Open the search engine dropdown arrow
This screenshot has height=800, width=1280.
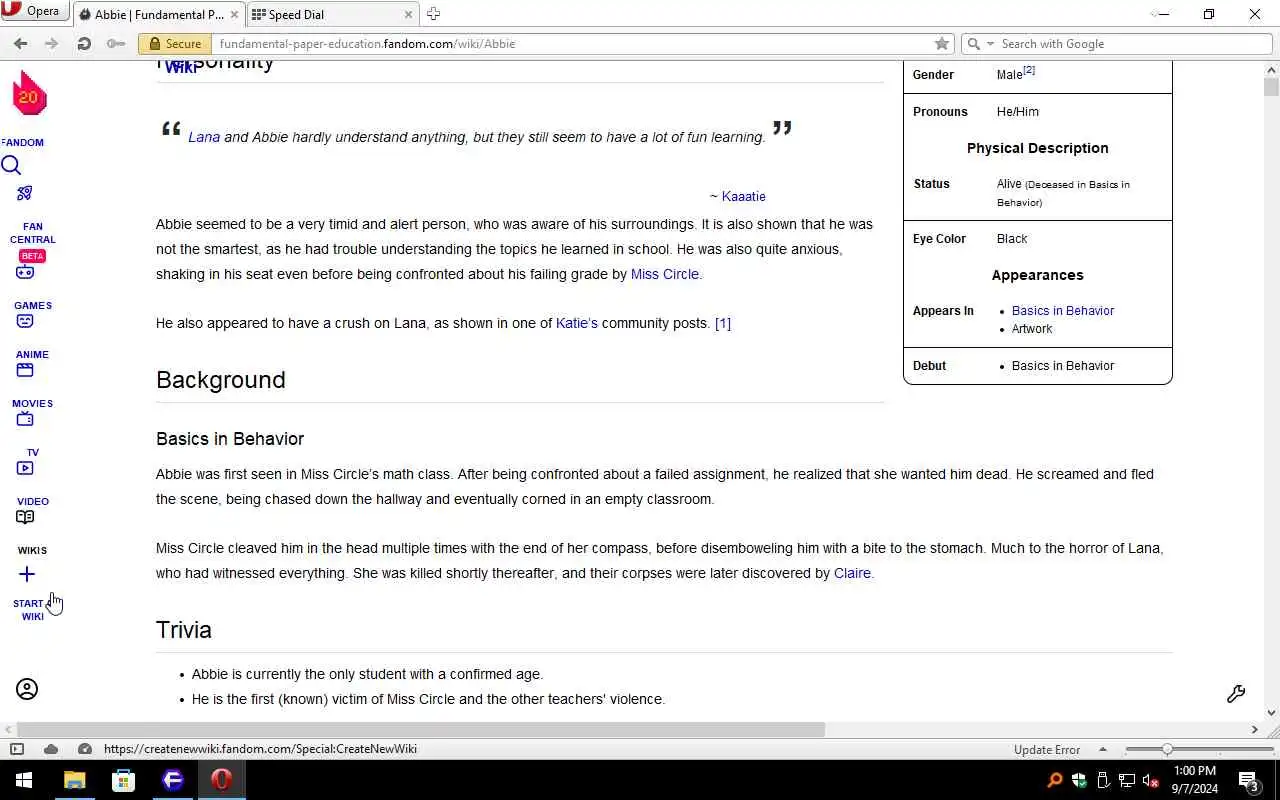(990, 44)
